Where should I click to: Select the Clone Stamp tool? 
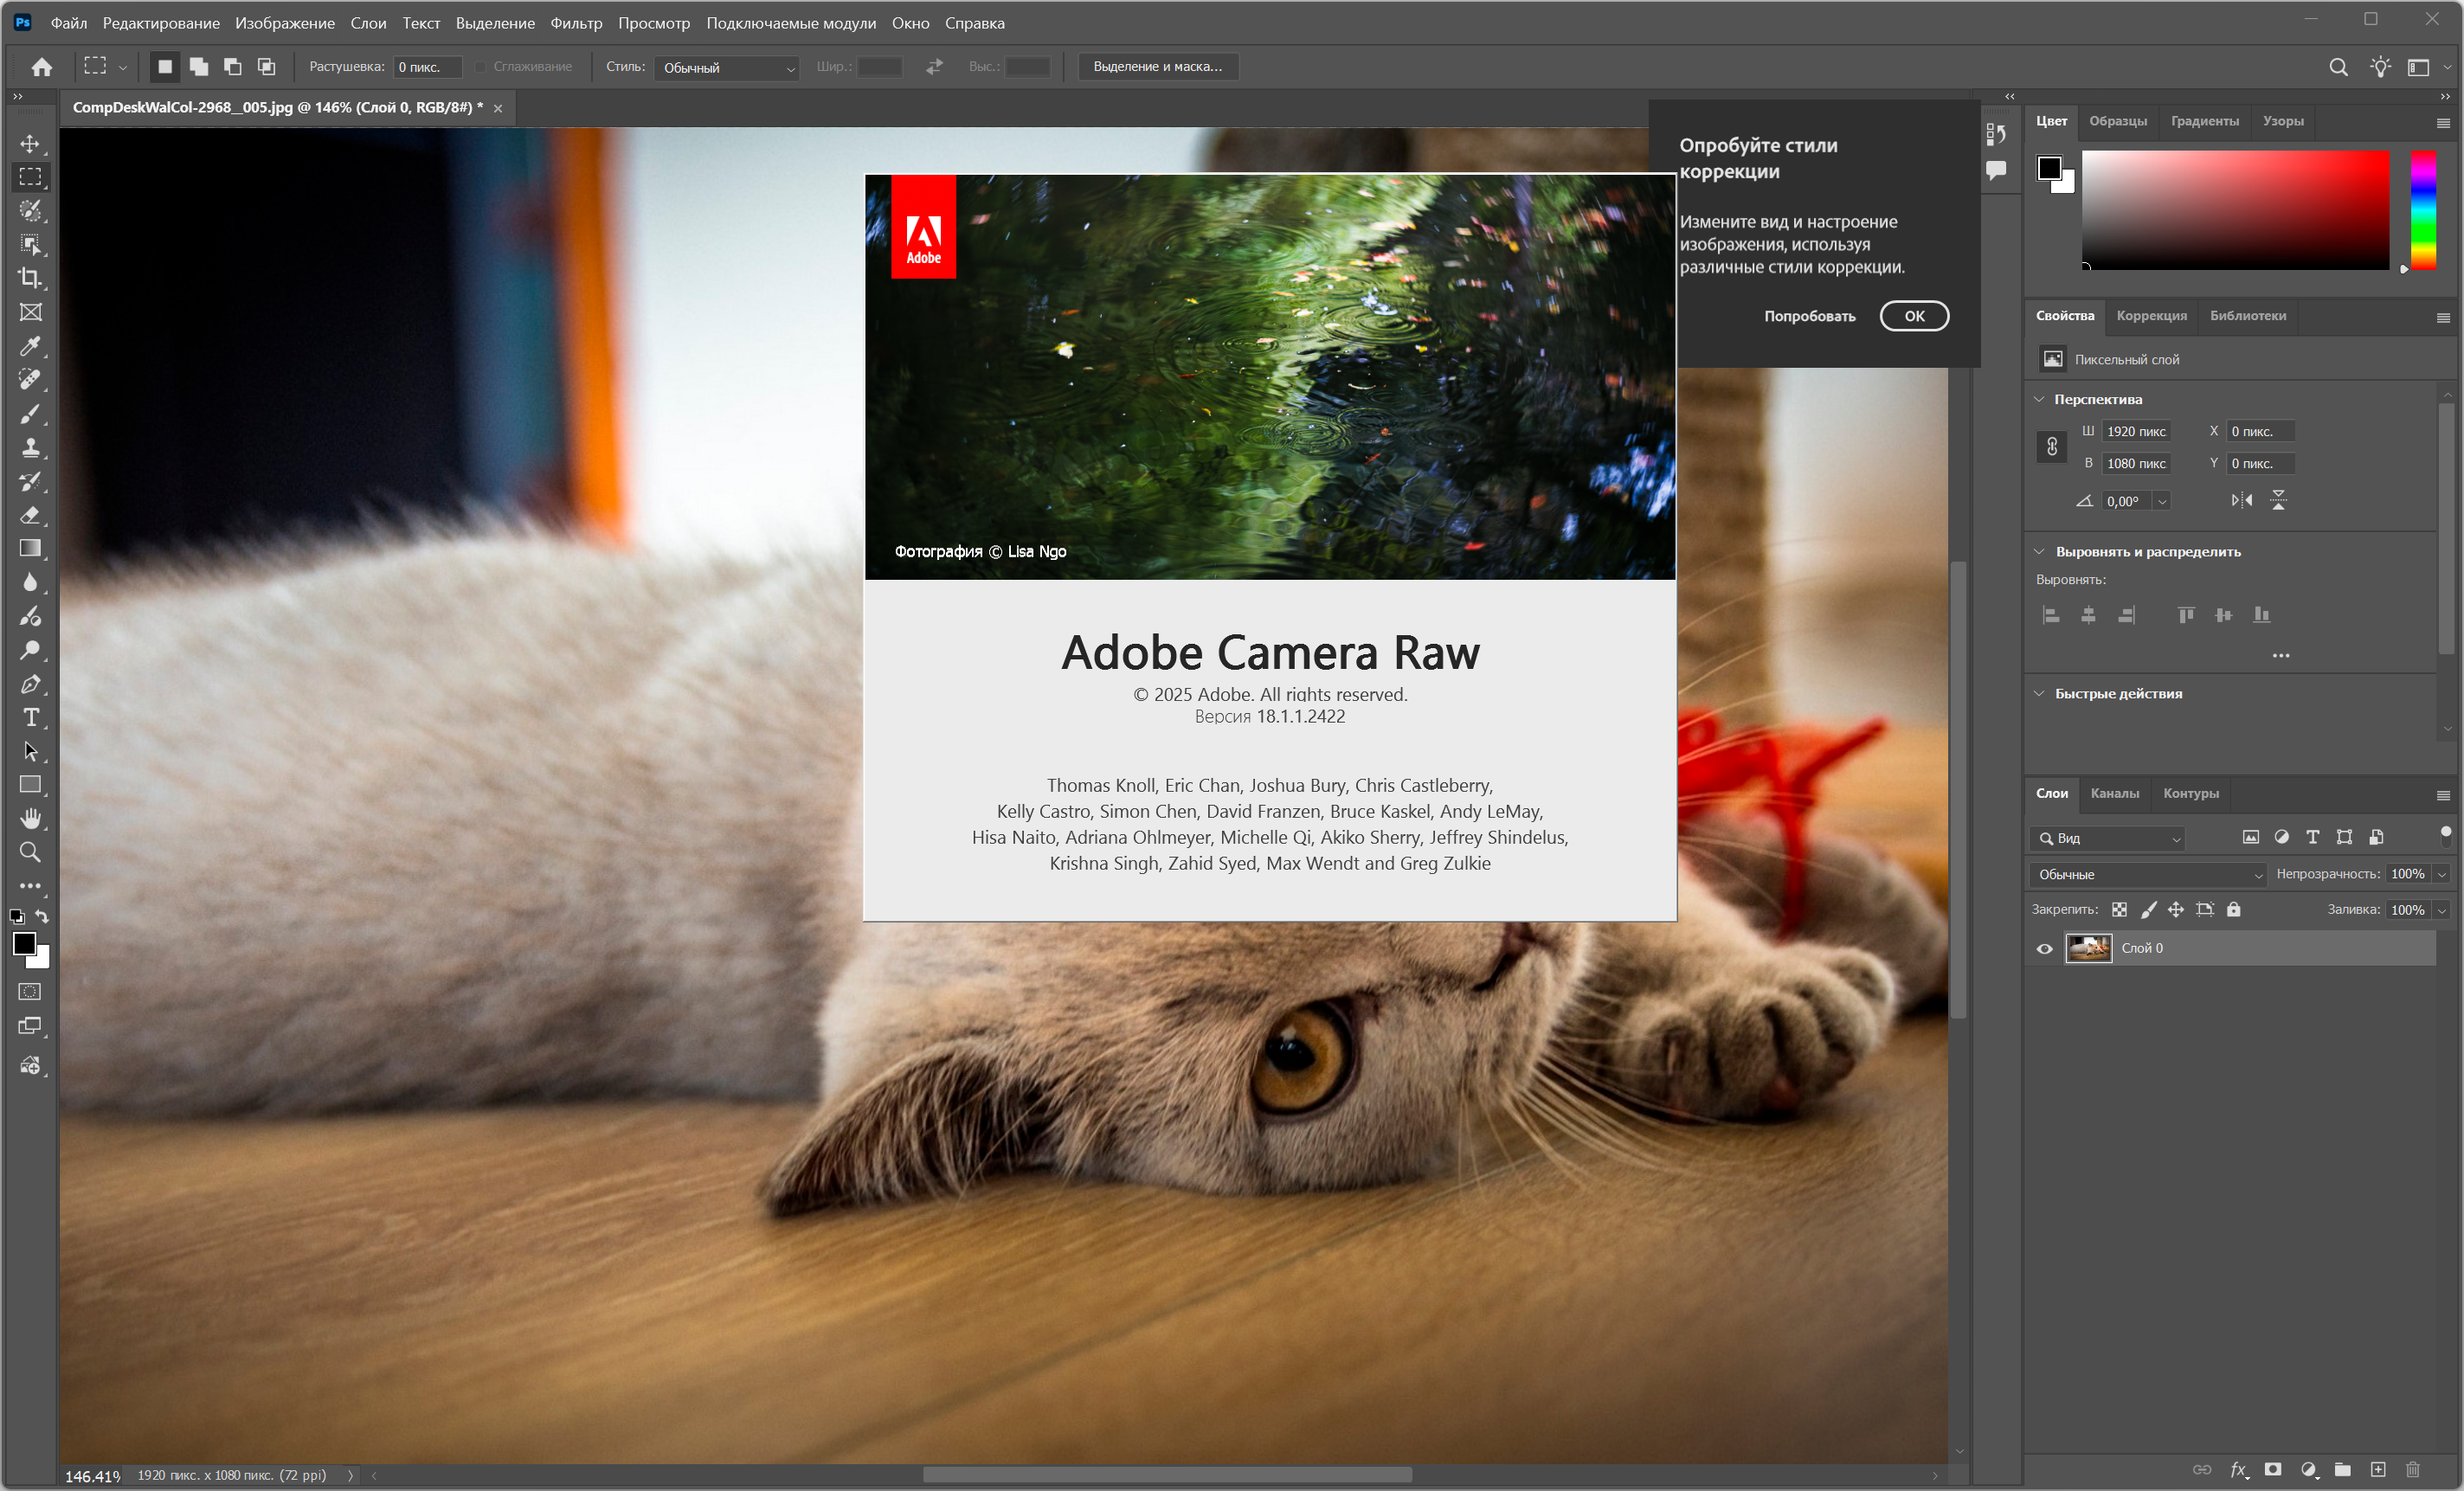tap(30, 447)
